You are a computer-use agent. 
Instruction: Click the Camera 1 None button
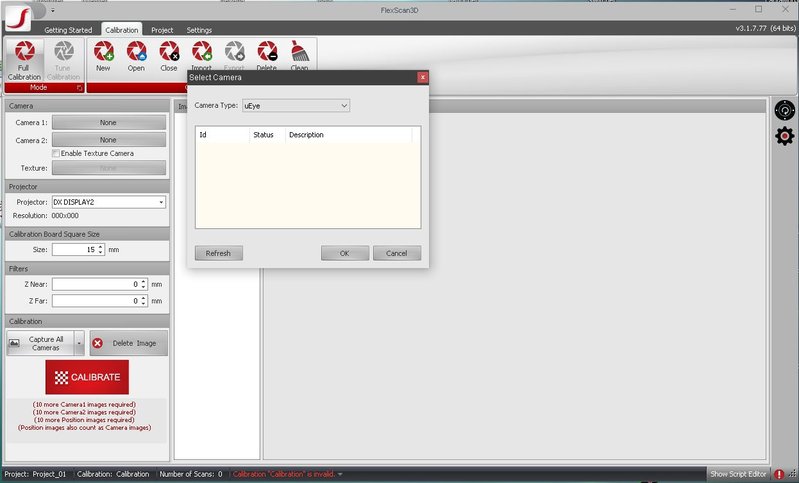[108, 122]
